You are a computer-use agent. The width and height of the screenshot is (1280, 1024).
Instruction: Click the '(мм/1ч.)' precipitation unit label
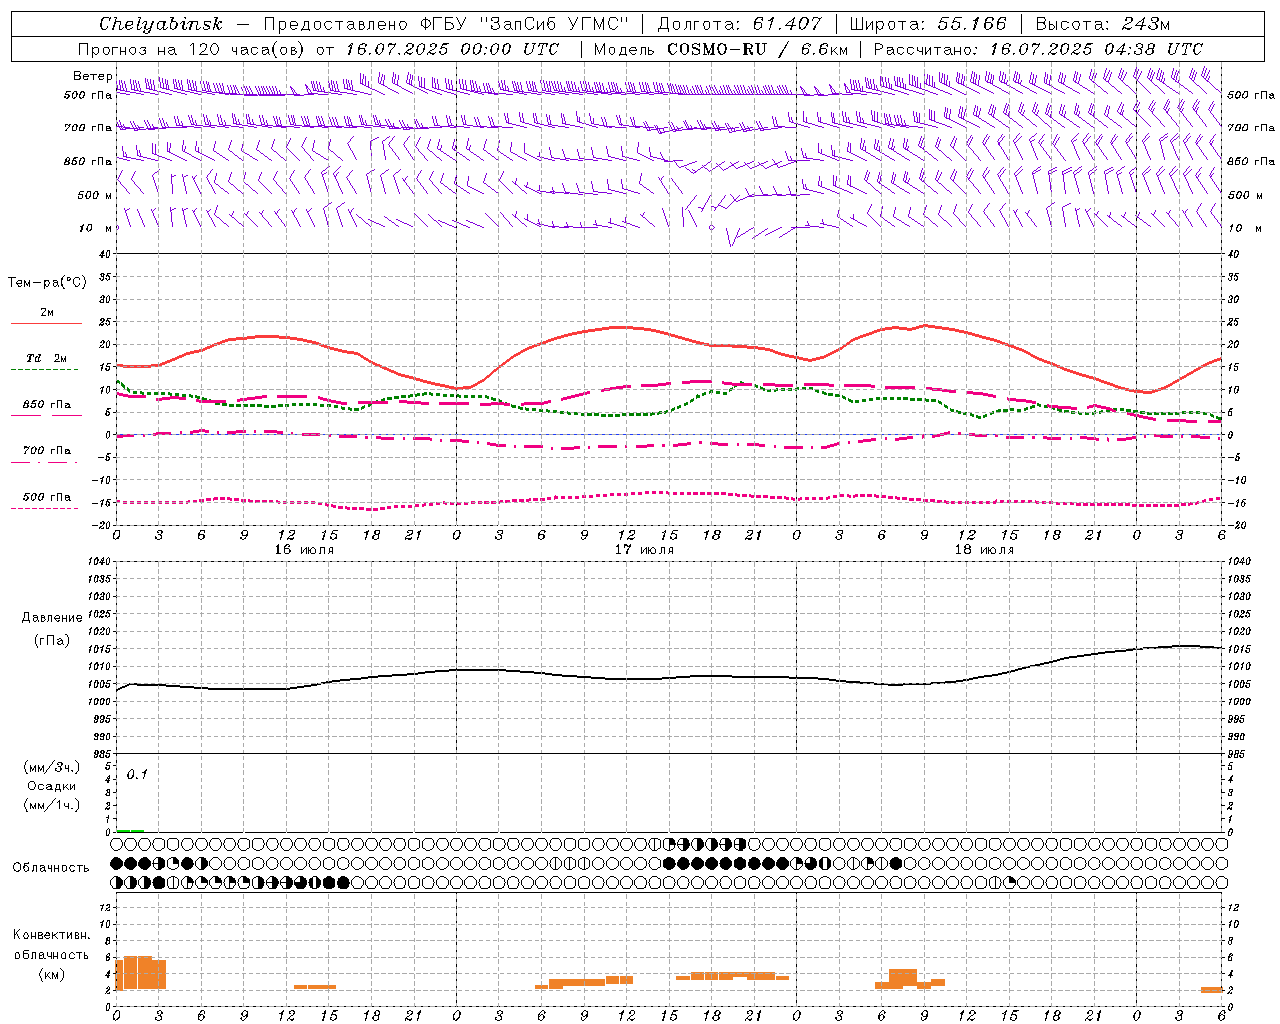(x=51, y=805)
